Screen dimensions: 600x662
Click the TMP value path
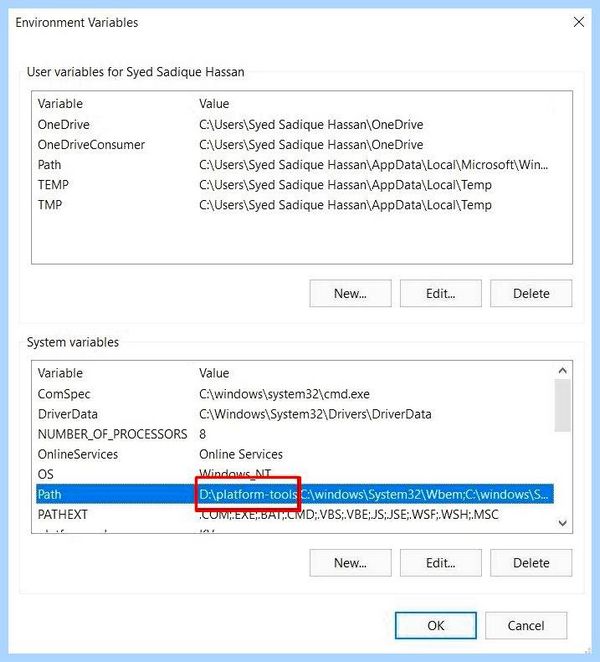pyautogui.click(x=345, y=205)
